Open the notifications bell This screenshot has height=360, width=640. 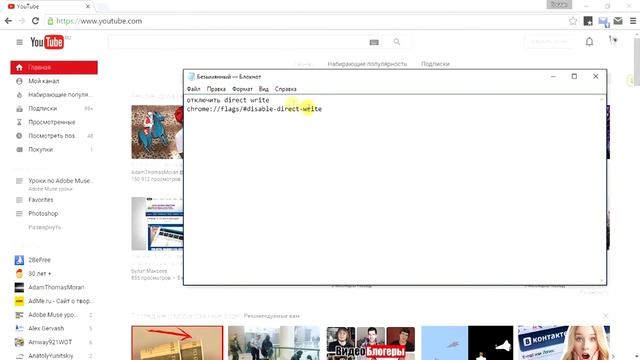coord(589,42)
